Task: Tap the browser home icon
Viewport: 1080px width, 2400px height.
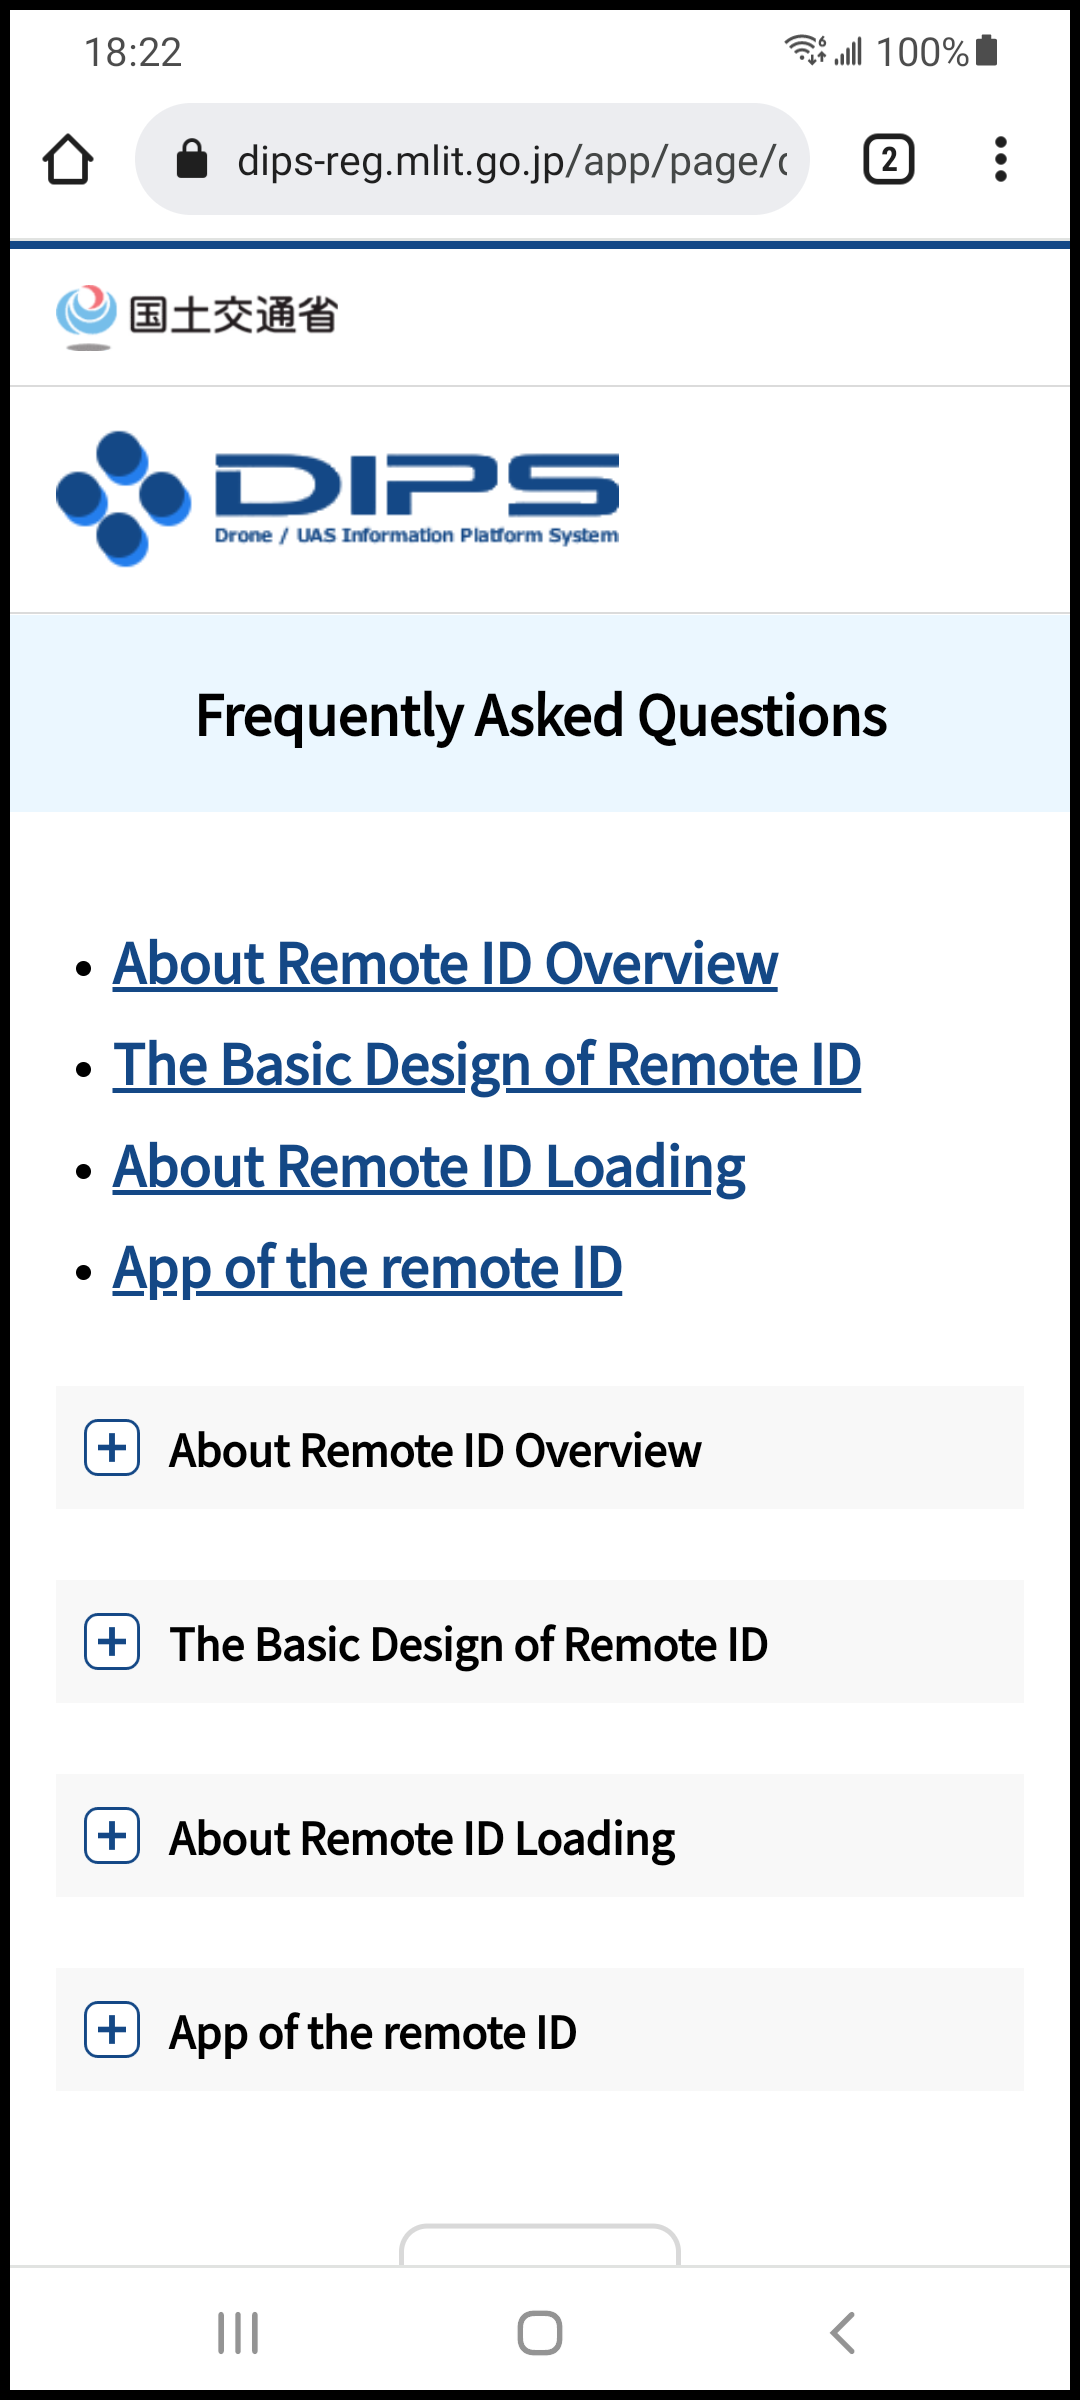Action: 68,160
